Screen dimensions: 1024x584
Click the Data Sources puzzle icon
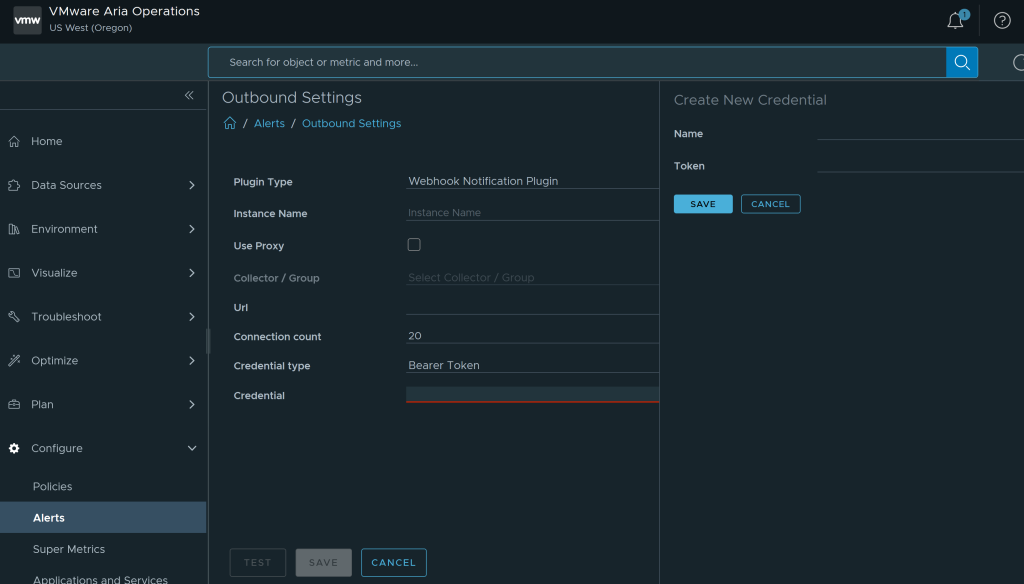14,185
